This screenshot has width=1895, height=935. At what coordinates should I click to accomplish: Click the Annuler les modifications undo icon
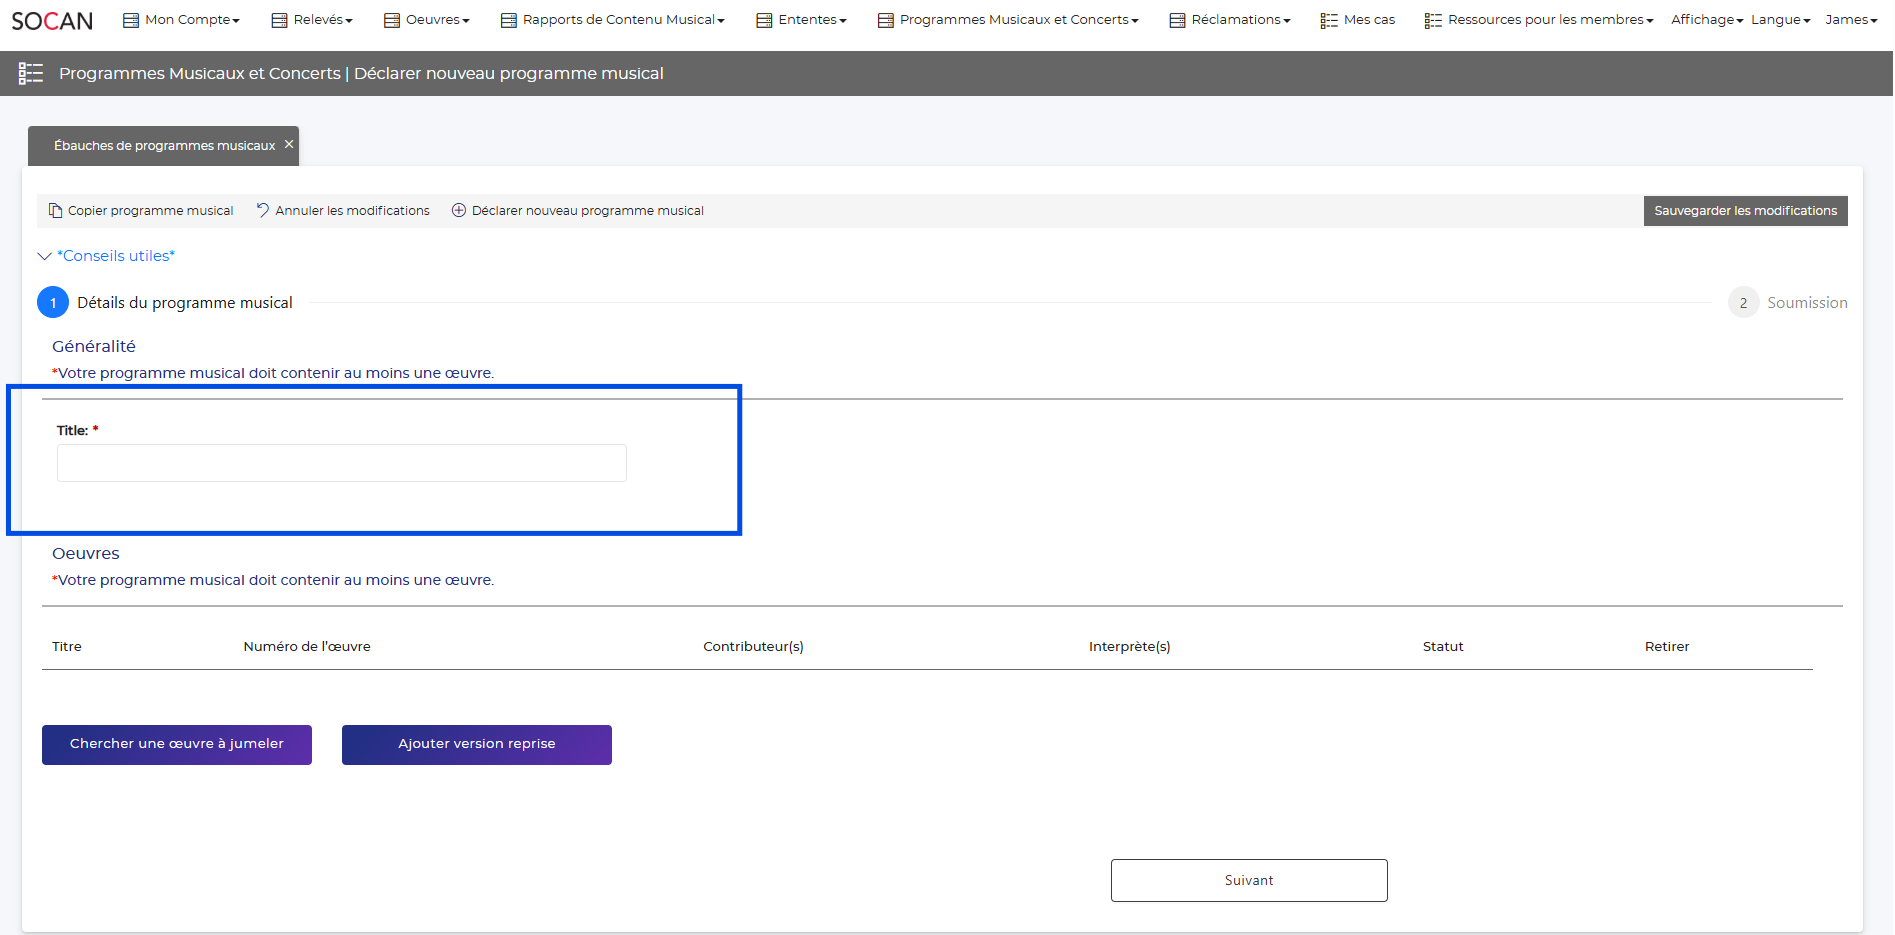click(x=263, y=210)
